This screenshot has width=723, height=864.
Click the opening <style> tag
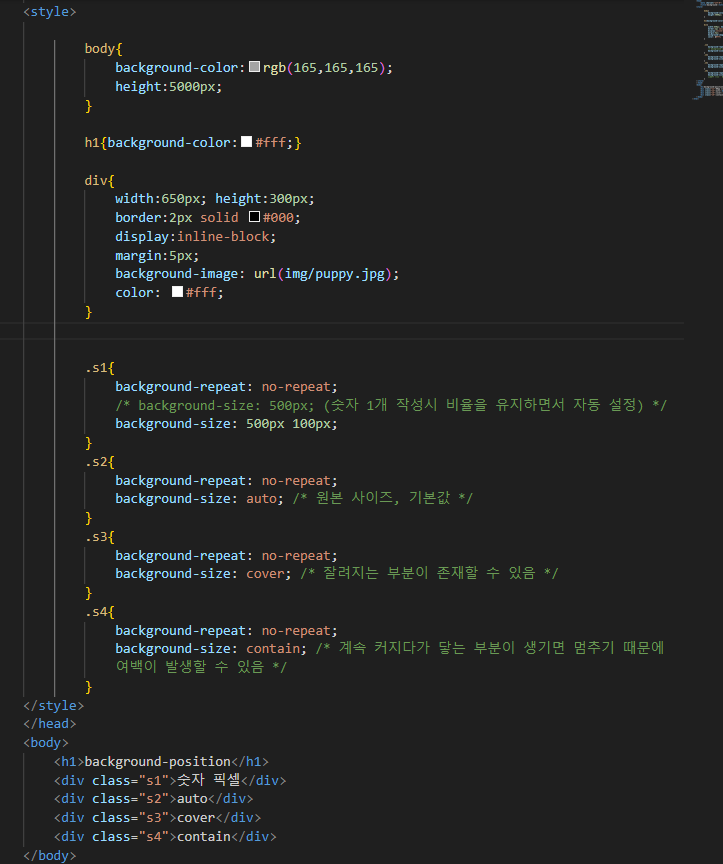[50, 12]
